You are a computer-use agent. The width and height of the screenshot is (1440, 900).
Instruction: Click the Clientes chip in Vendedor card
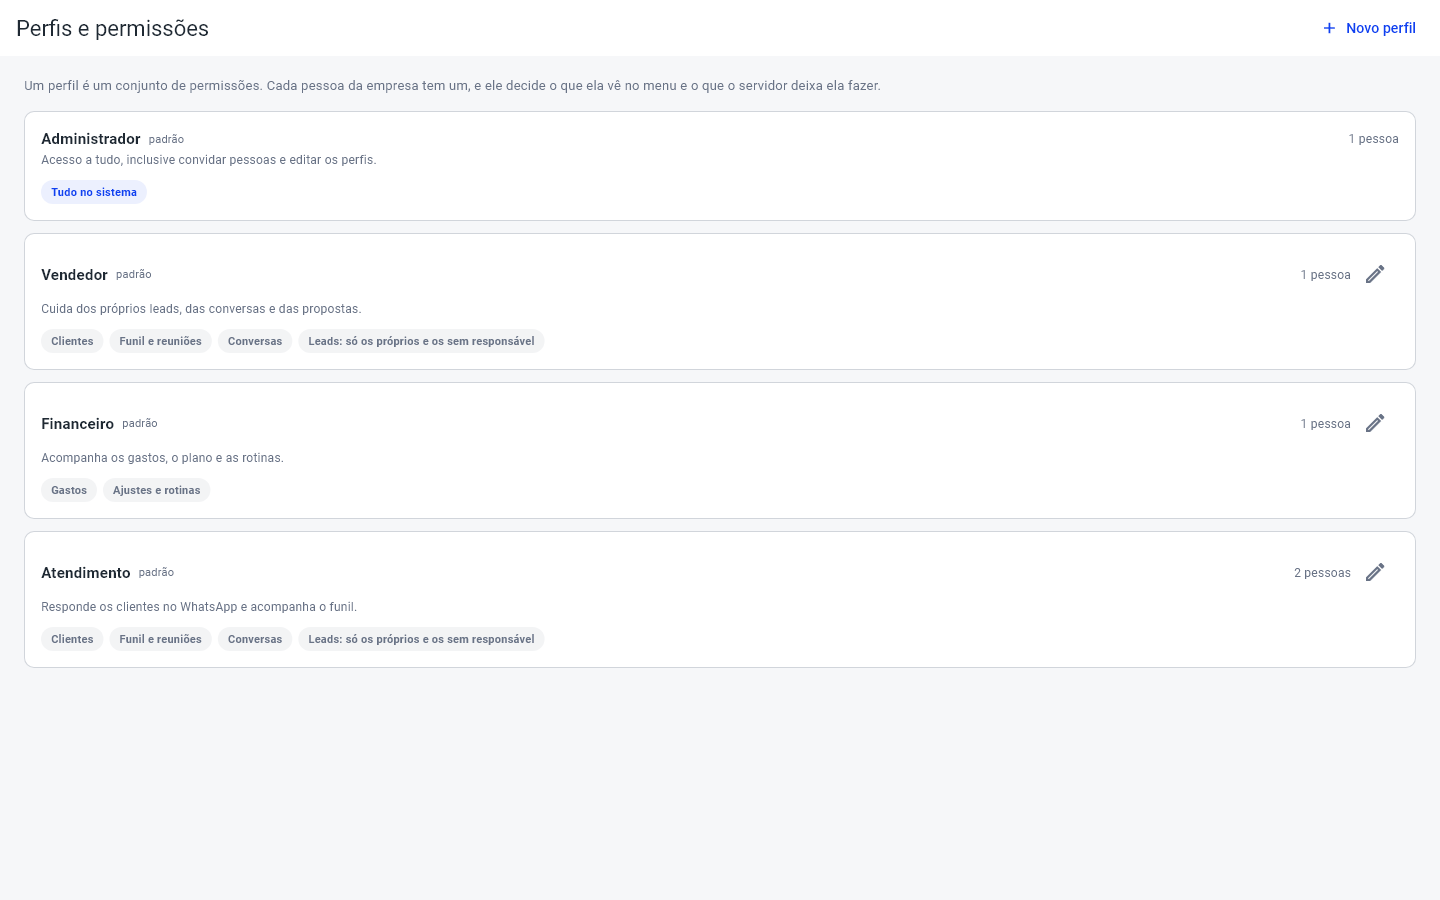(72, 341)
